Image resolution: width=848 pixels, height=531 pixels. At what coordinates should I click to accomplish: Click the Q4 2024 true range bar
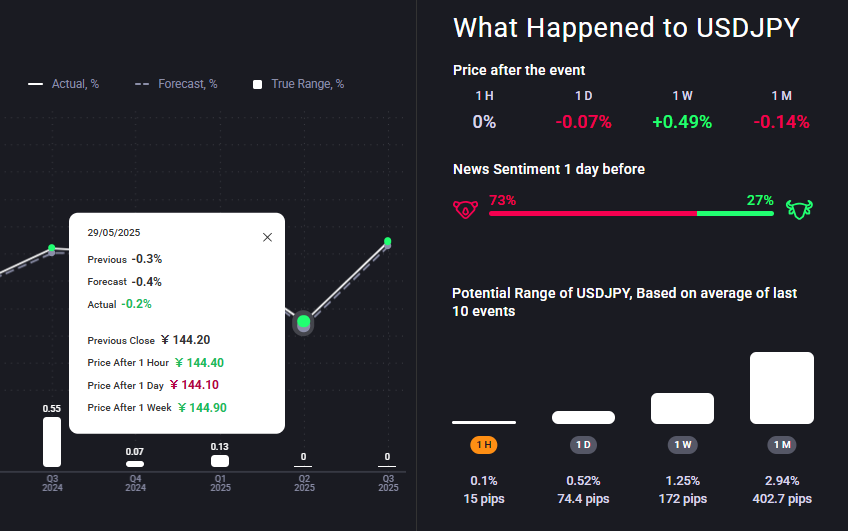click(x=135, y=464)
